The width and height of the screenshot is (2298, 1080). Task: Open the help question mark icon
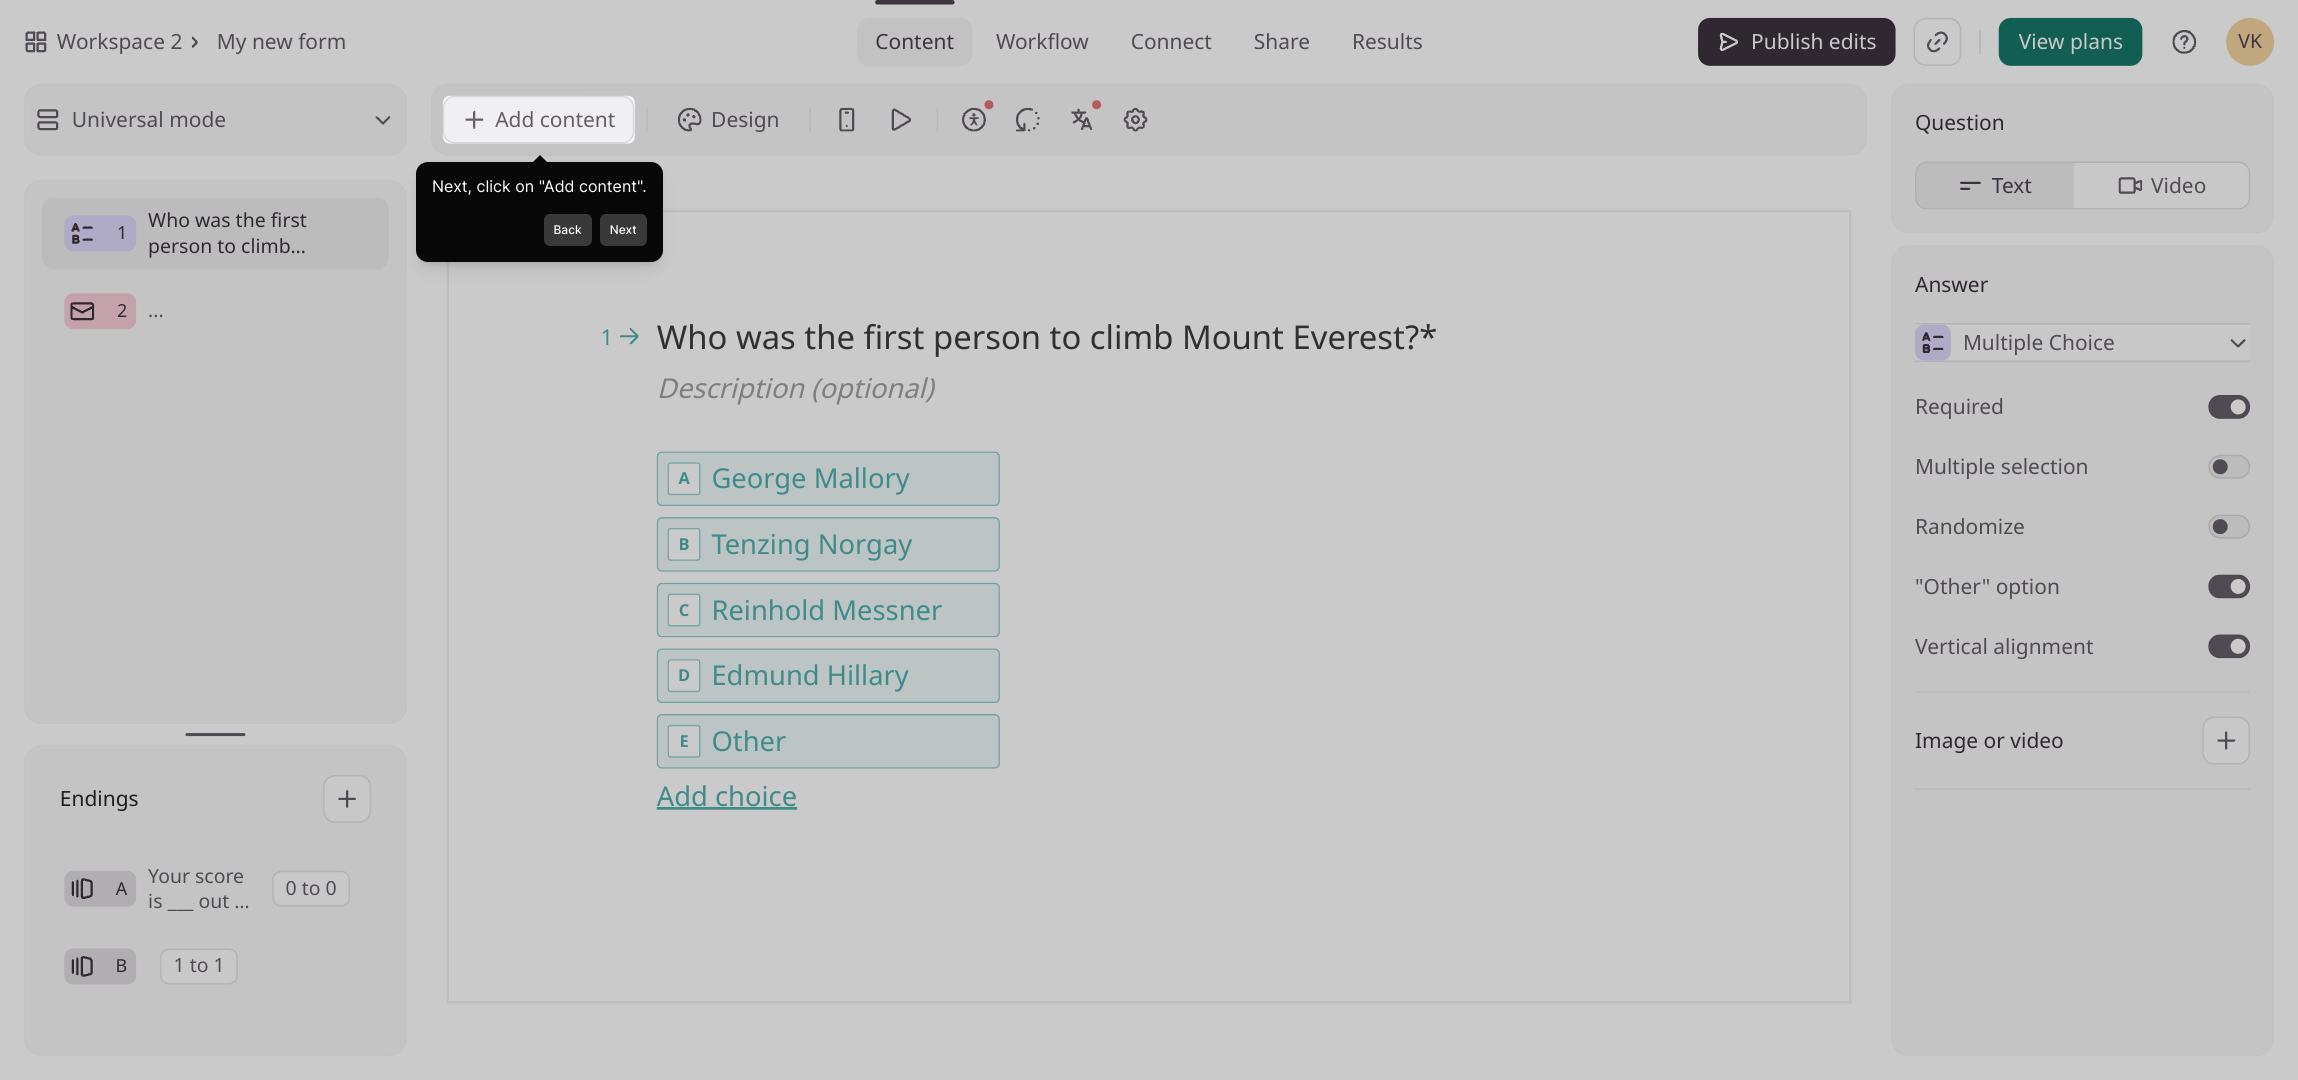[2184, 42]
